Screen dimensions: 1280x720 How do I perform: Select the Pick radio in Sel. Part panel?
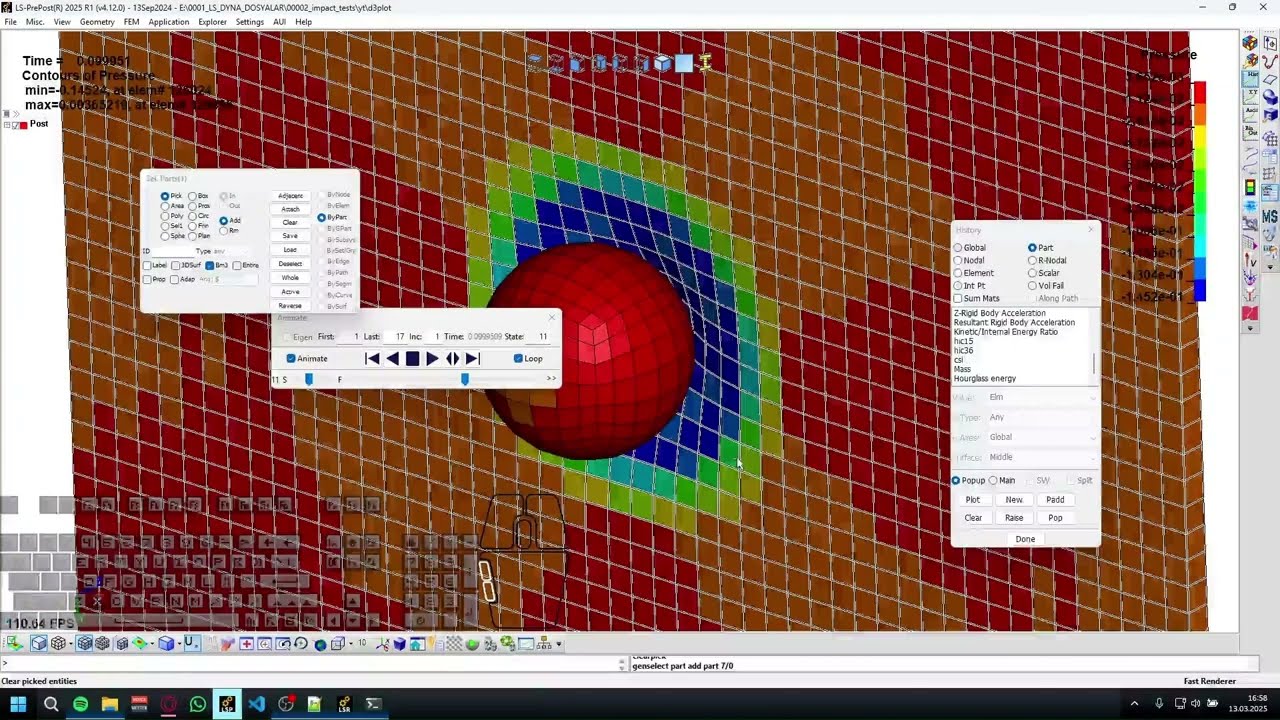[x=165, y=196]
